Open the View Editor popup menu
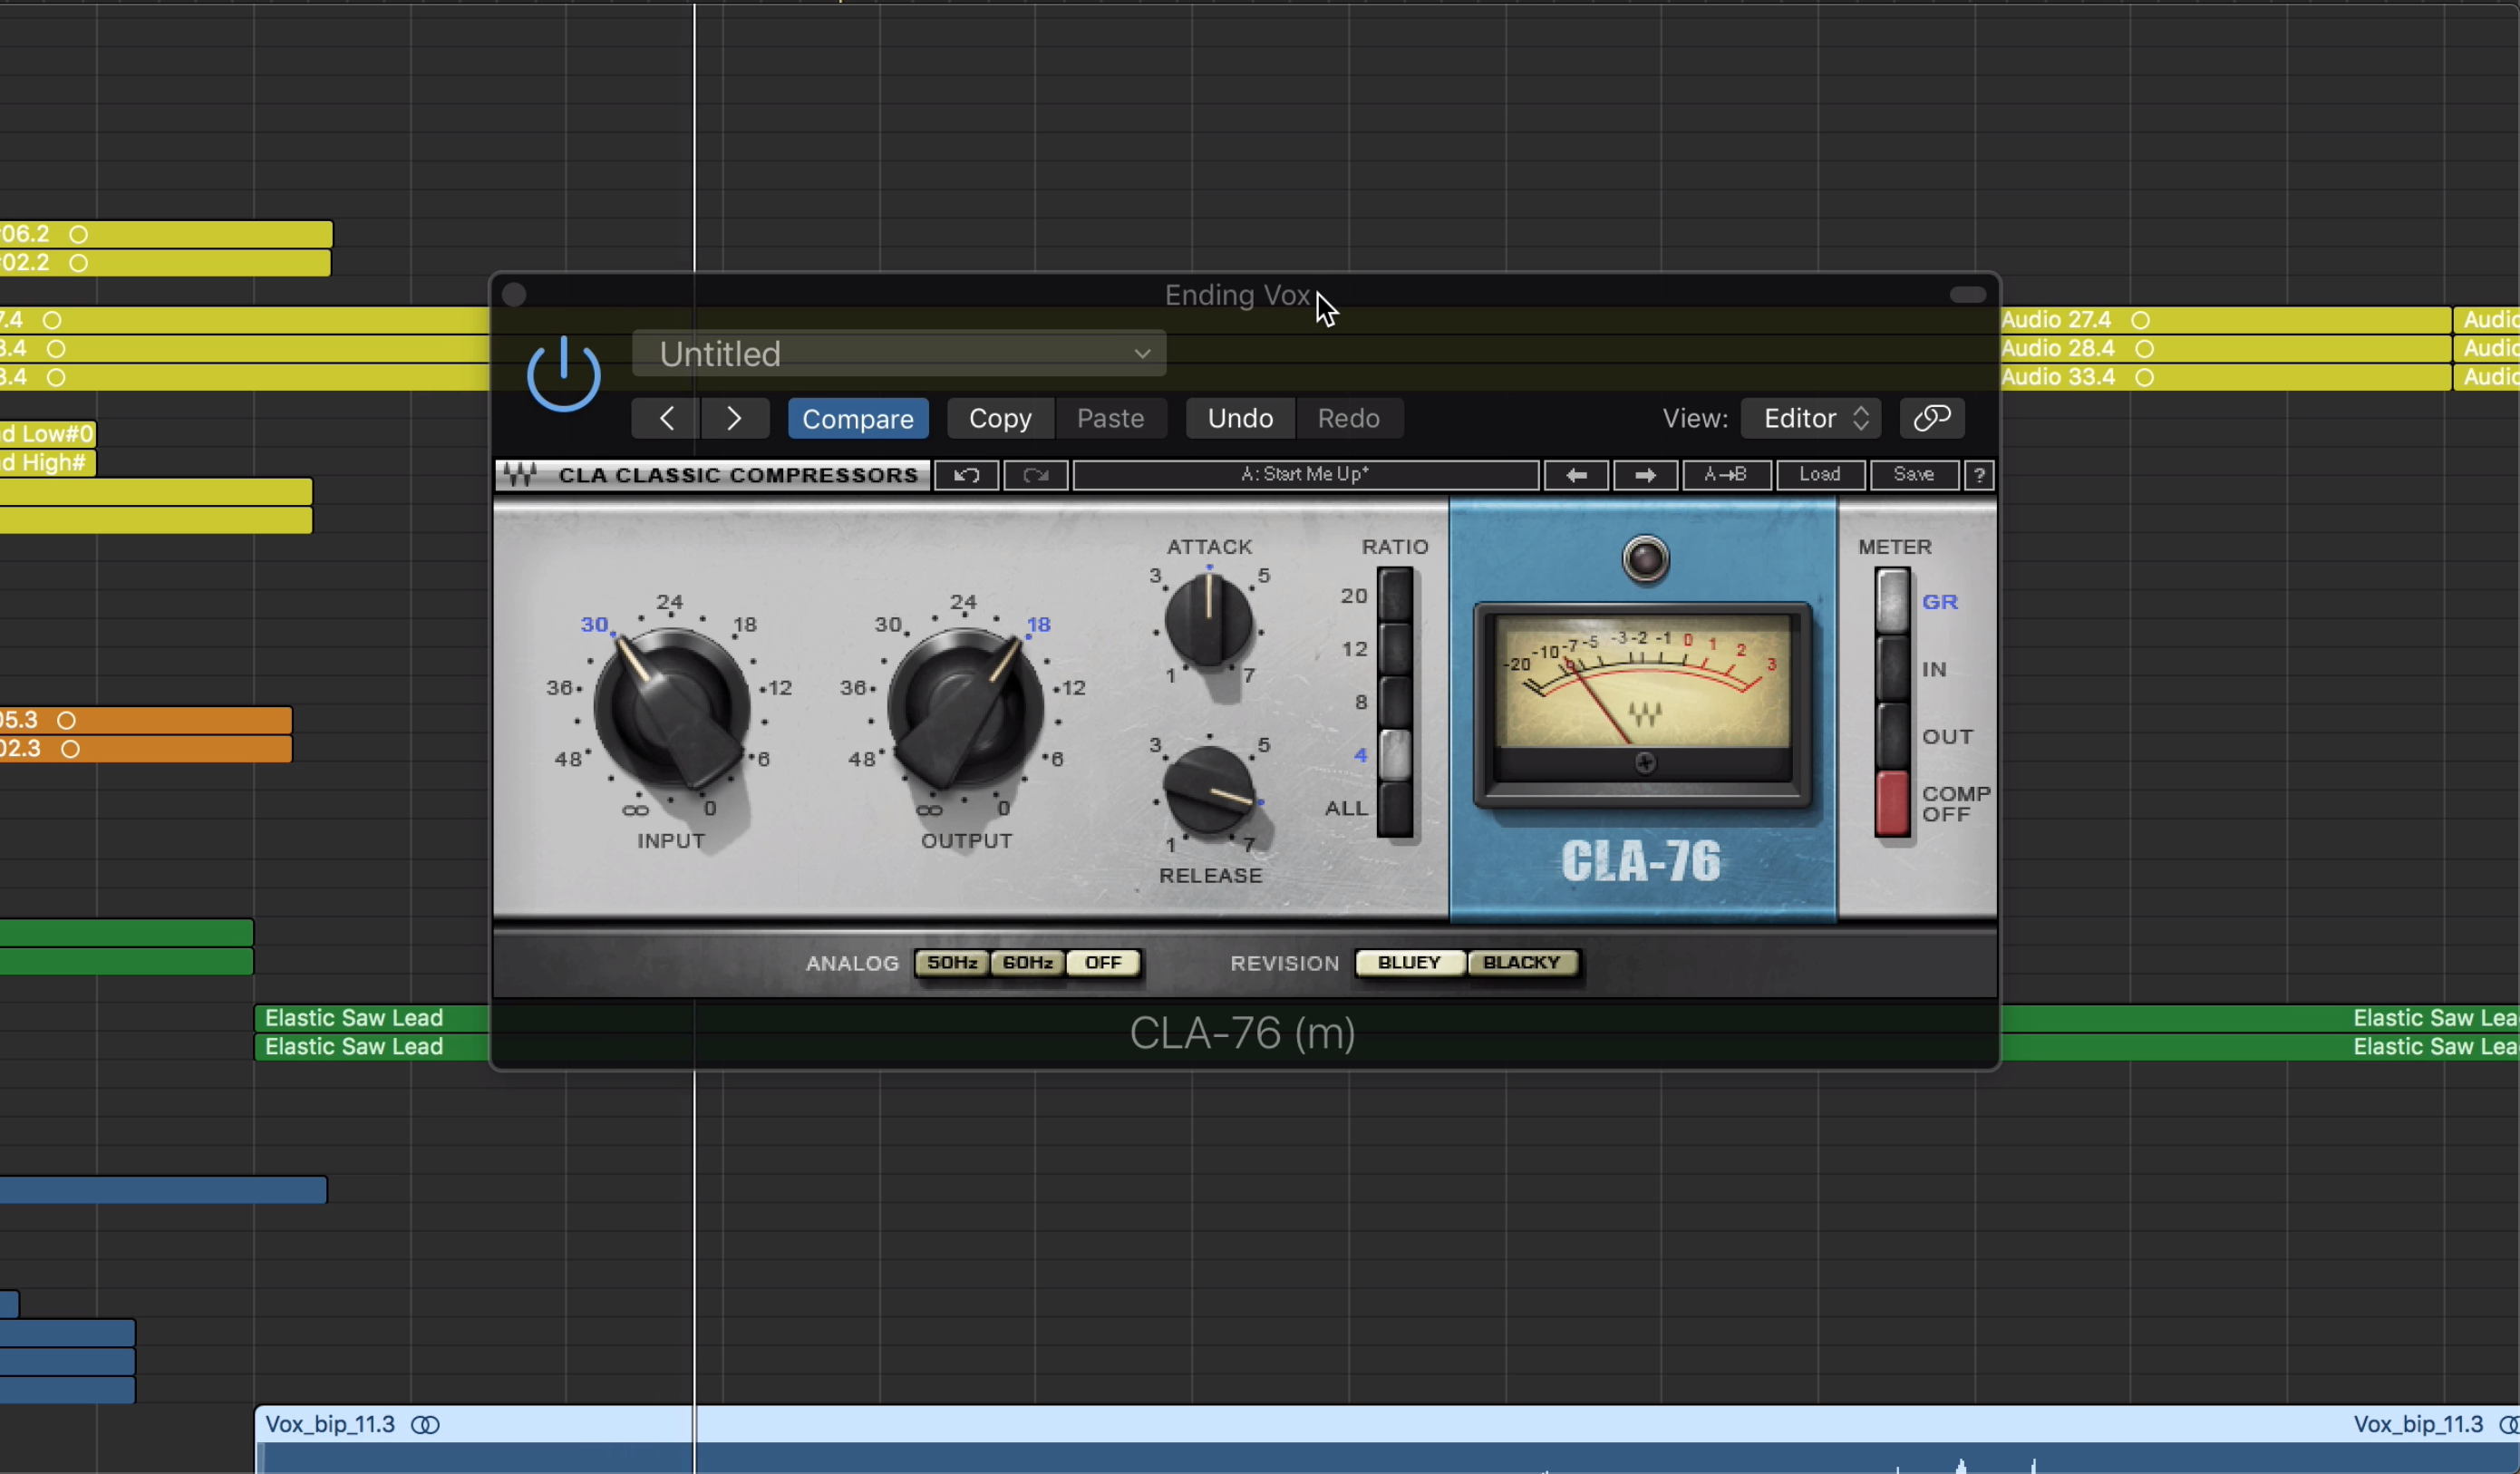This screenshot has height=1474, width=2520. click(x=1811, y=418)
